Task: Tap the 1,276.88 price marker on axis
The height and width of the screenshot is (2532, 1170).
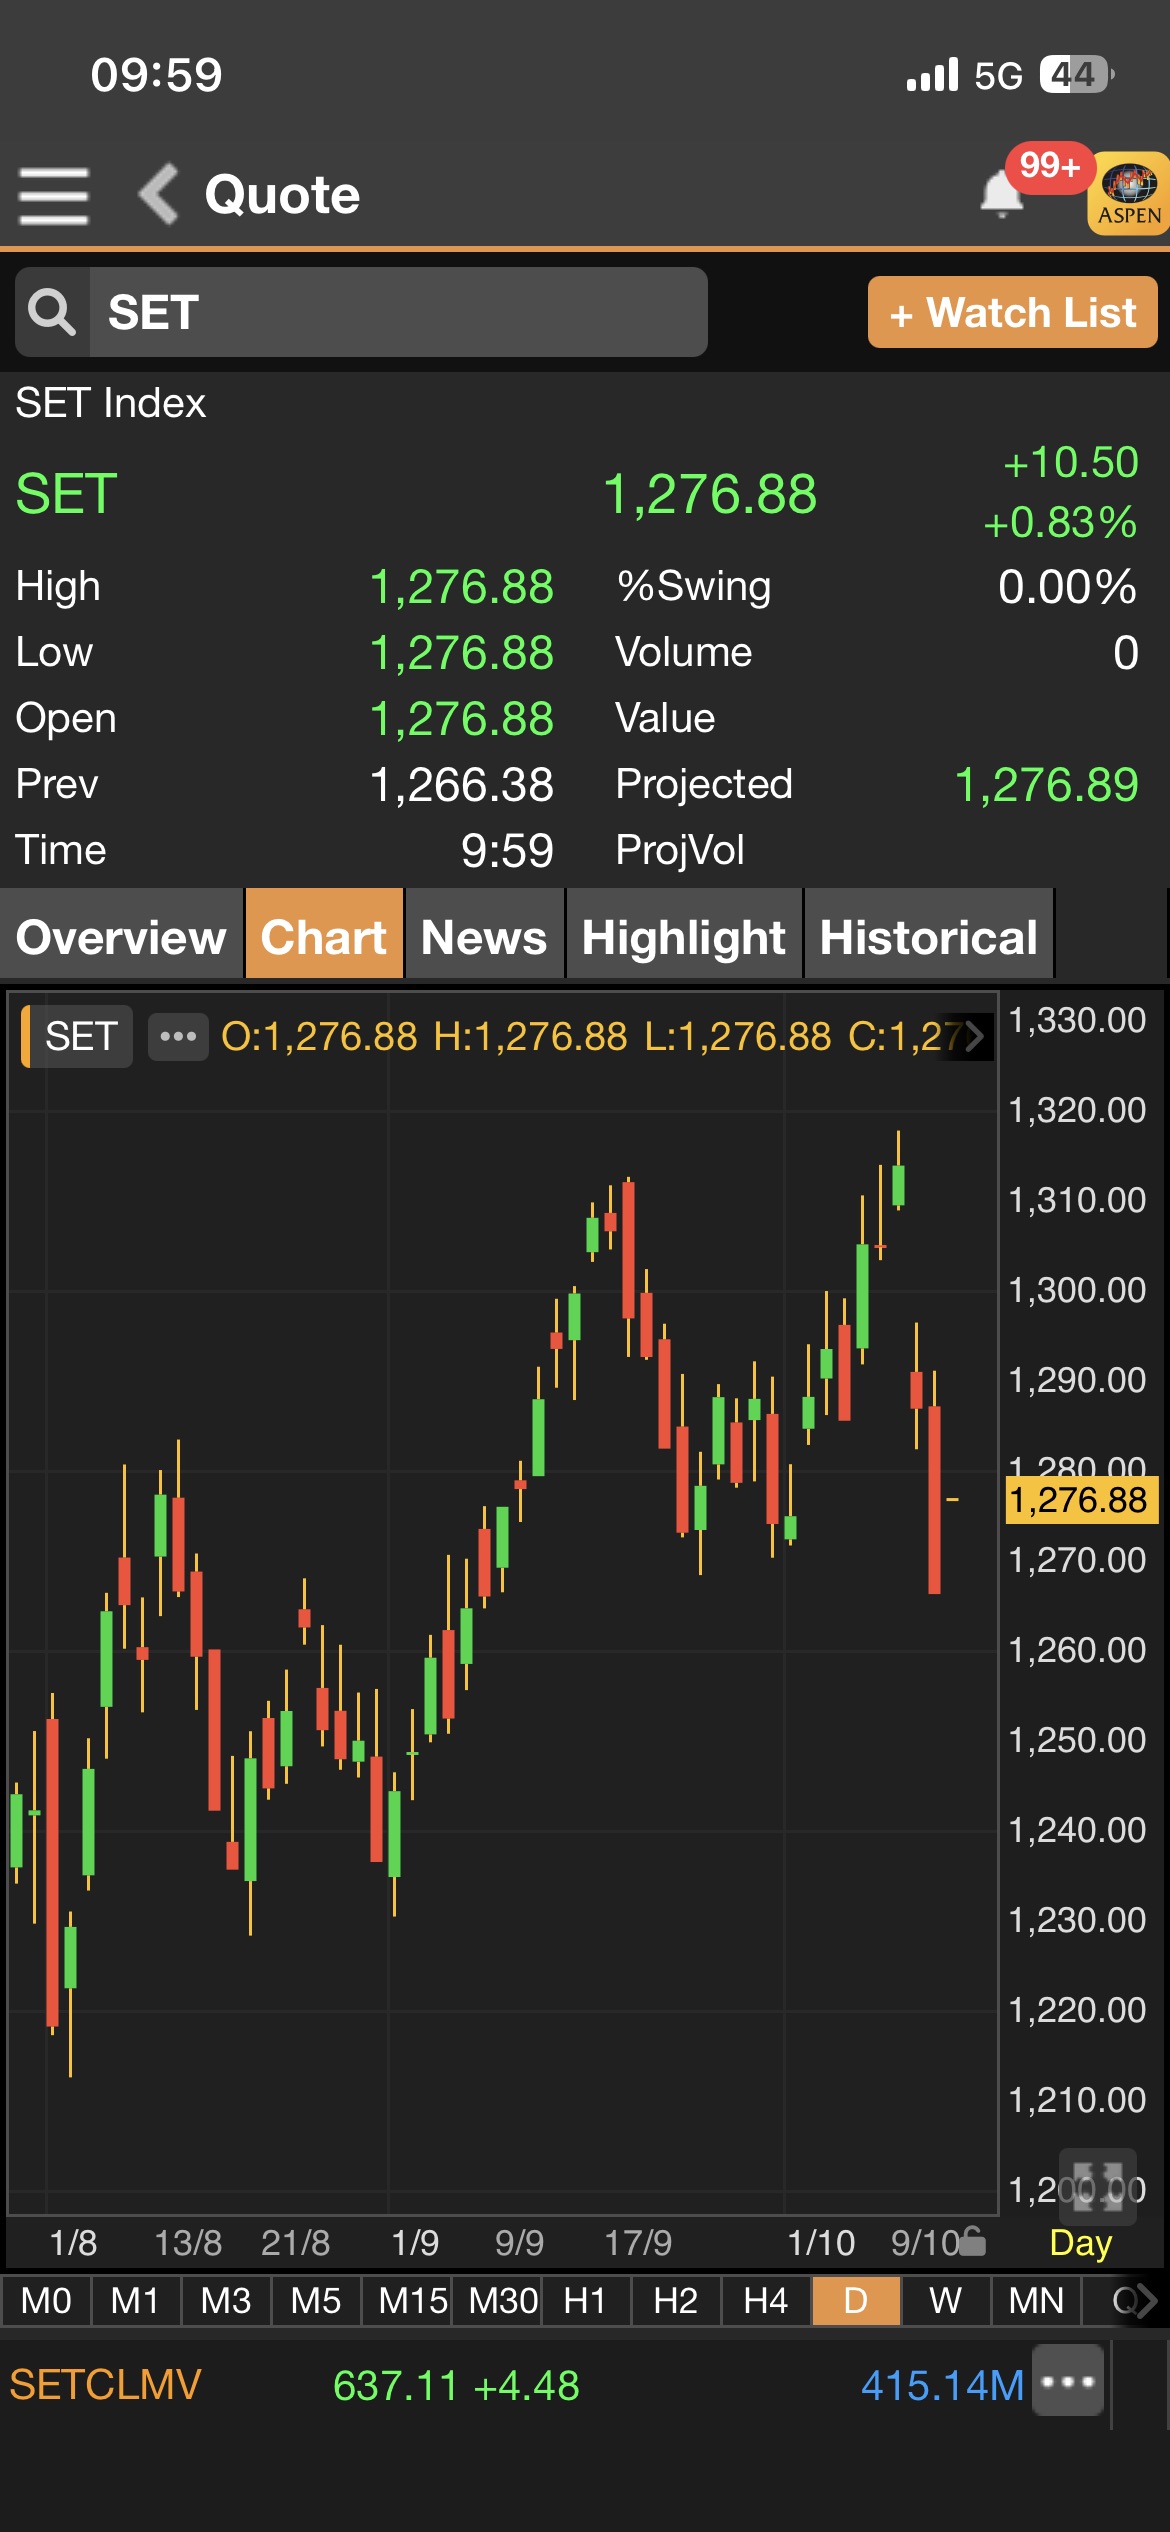Action: [1080, 1500]
